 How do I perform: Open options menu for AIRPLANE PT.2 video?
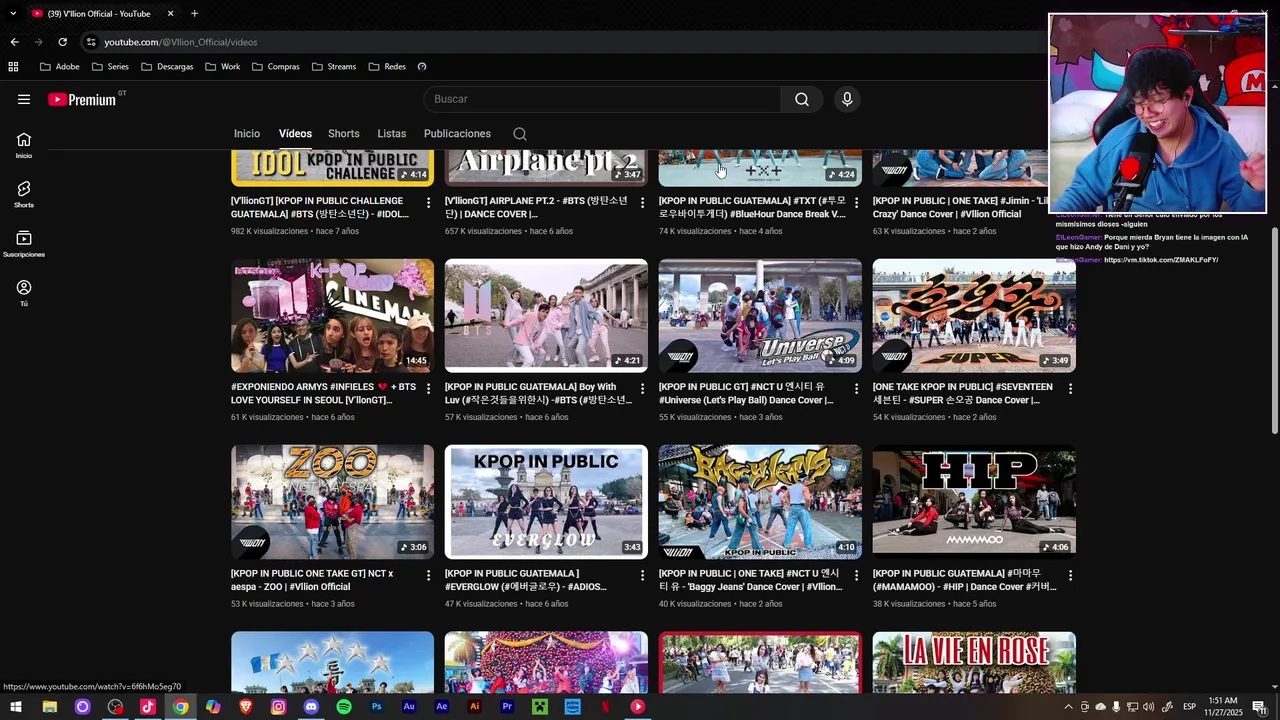tap(643, 202)
